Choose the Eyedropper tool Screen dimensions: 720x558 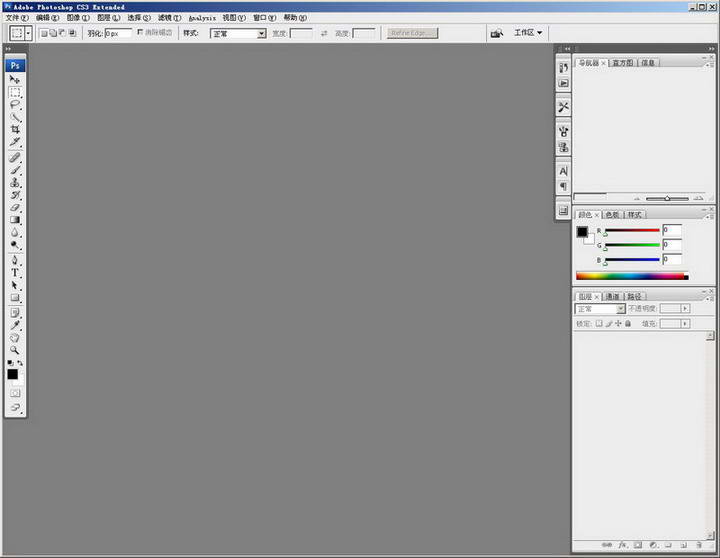tap(15, 325)
